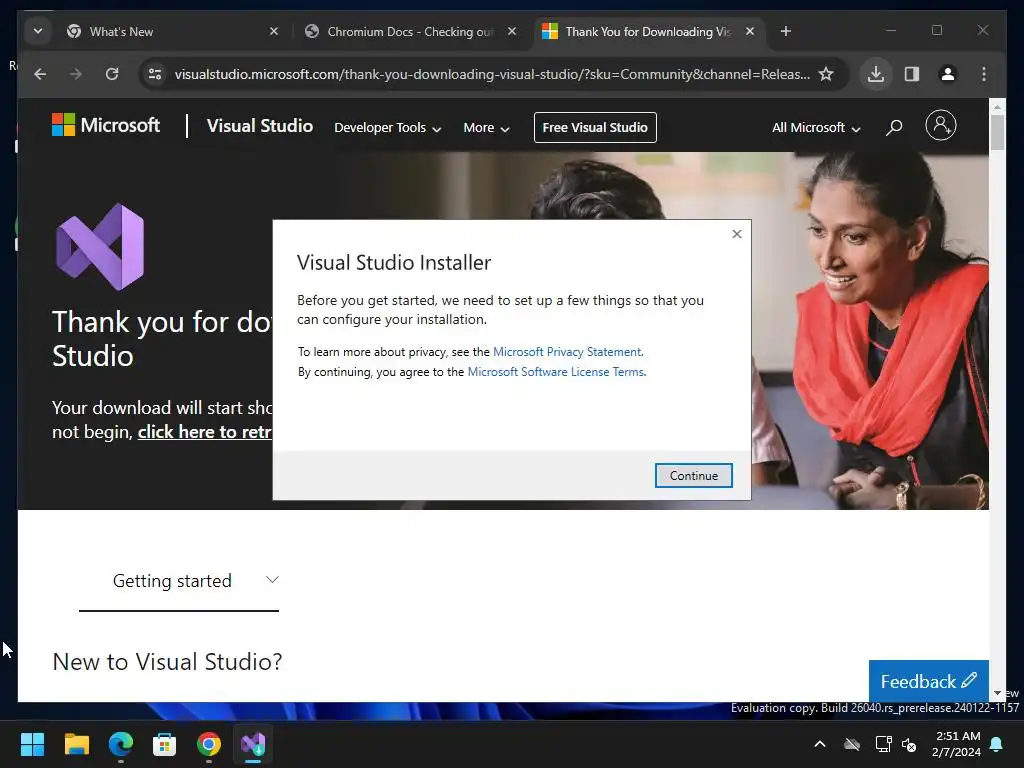The width and height of the screenshot is (1024, 768).
Task: Expand the All Microsoft menu
Action: (816, 128)
